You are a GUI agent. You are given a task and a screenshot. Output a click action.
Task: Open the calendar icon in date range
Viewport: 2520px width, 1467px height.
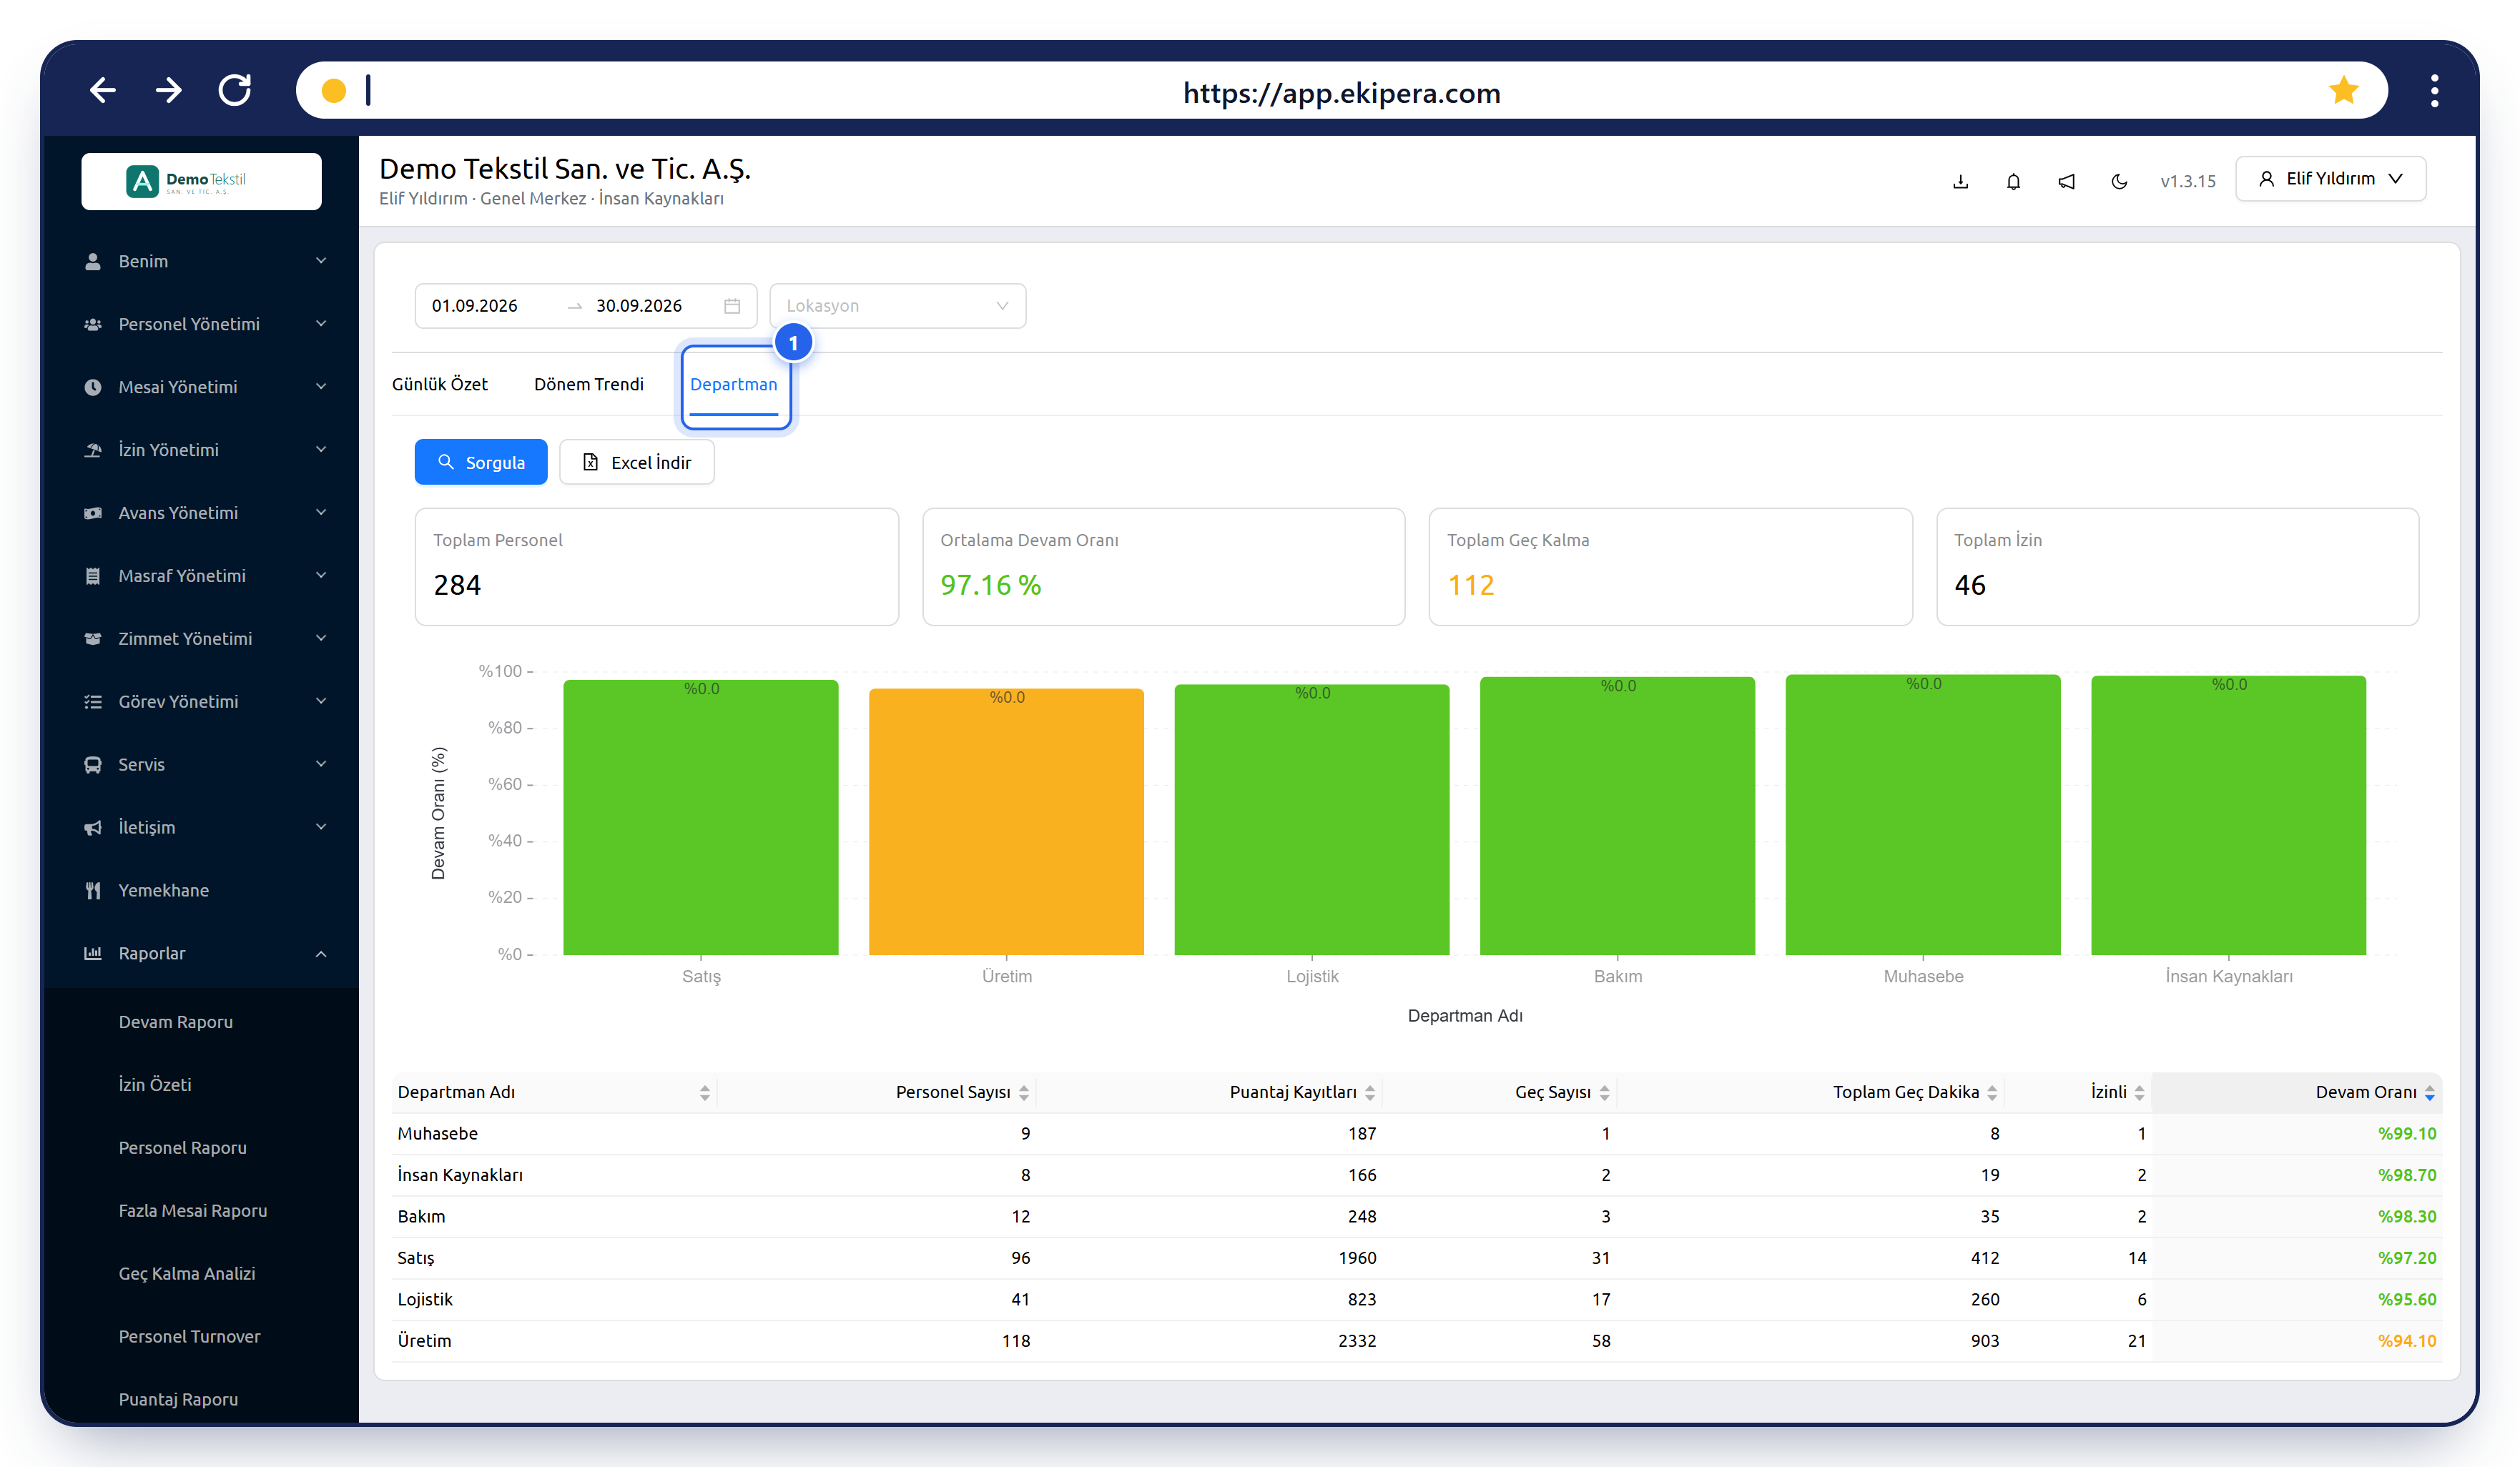pos(732,306)
